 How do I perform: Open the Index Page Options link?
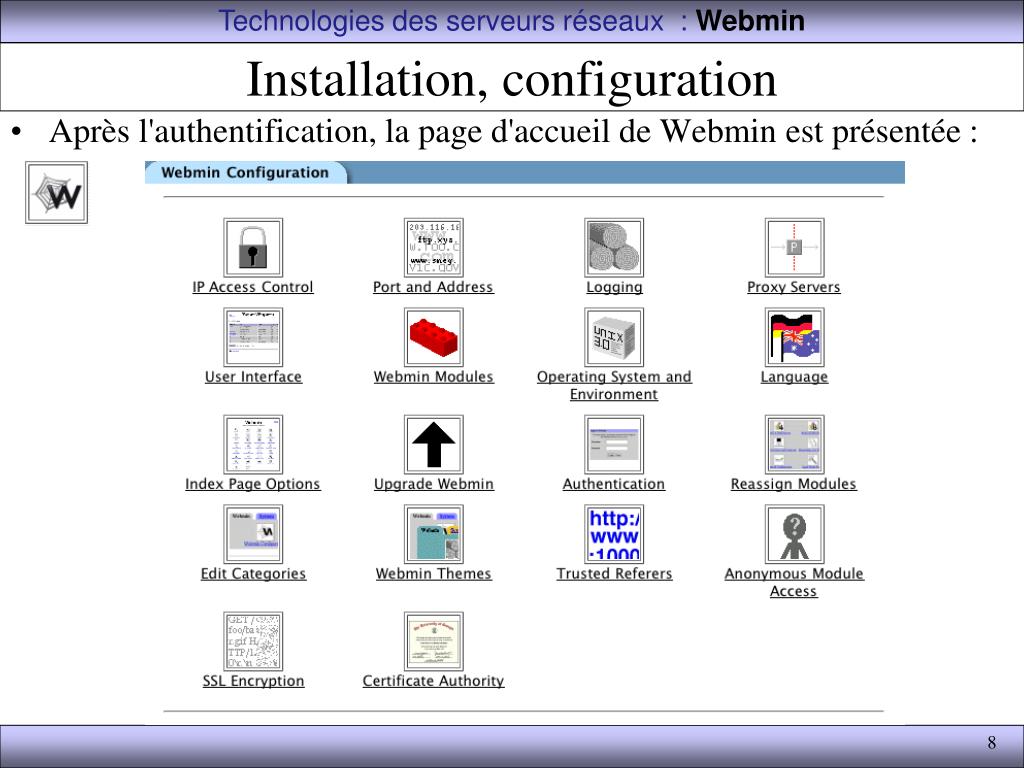click(x=253, y=484)
